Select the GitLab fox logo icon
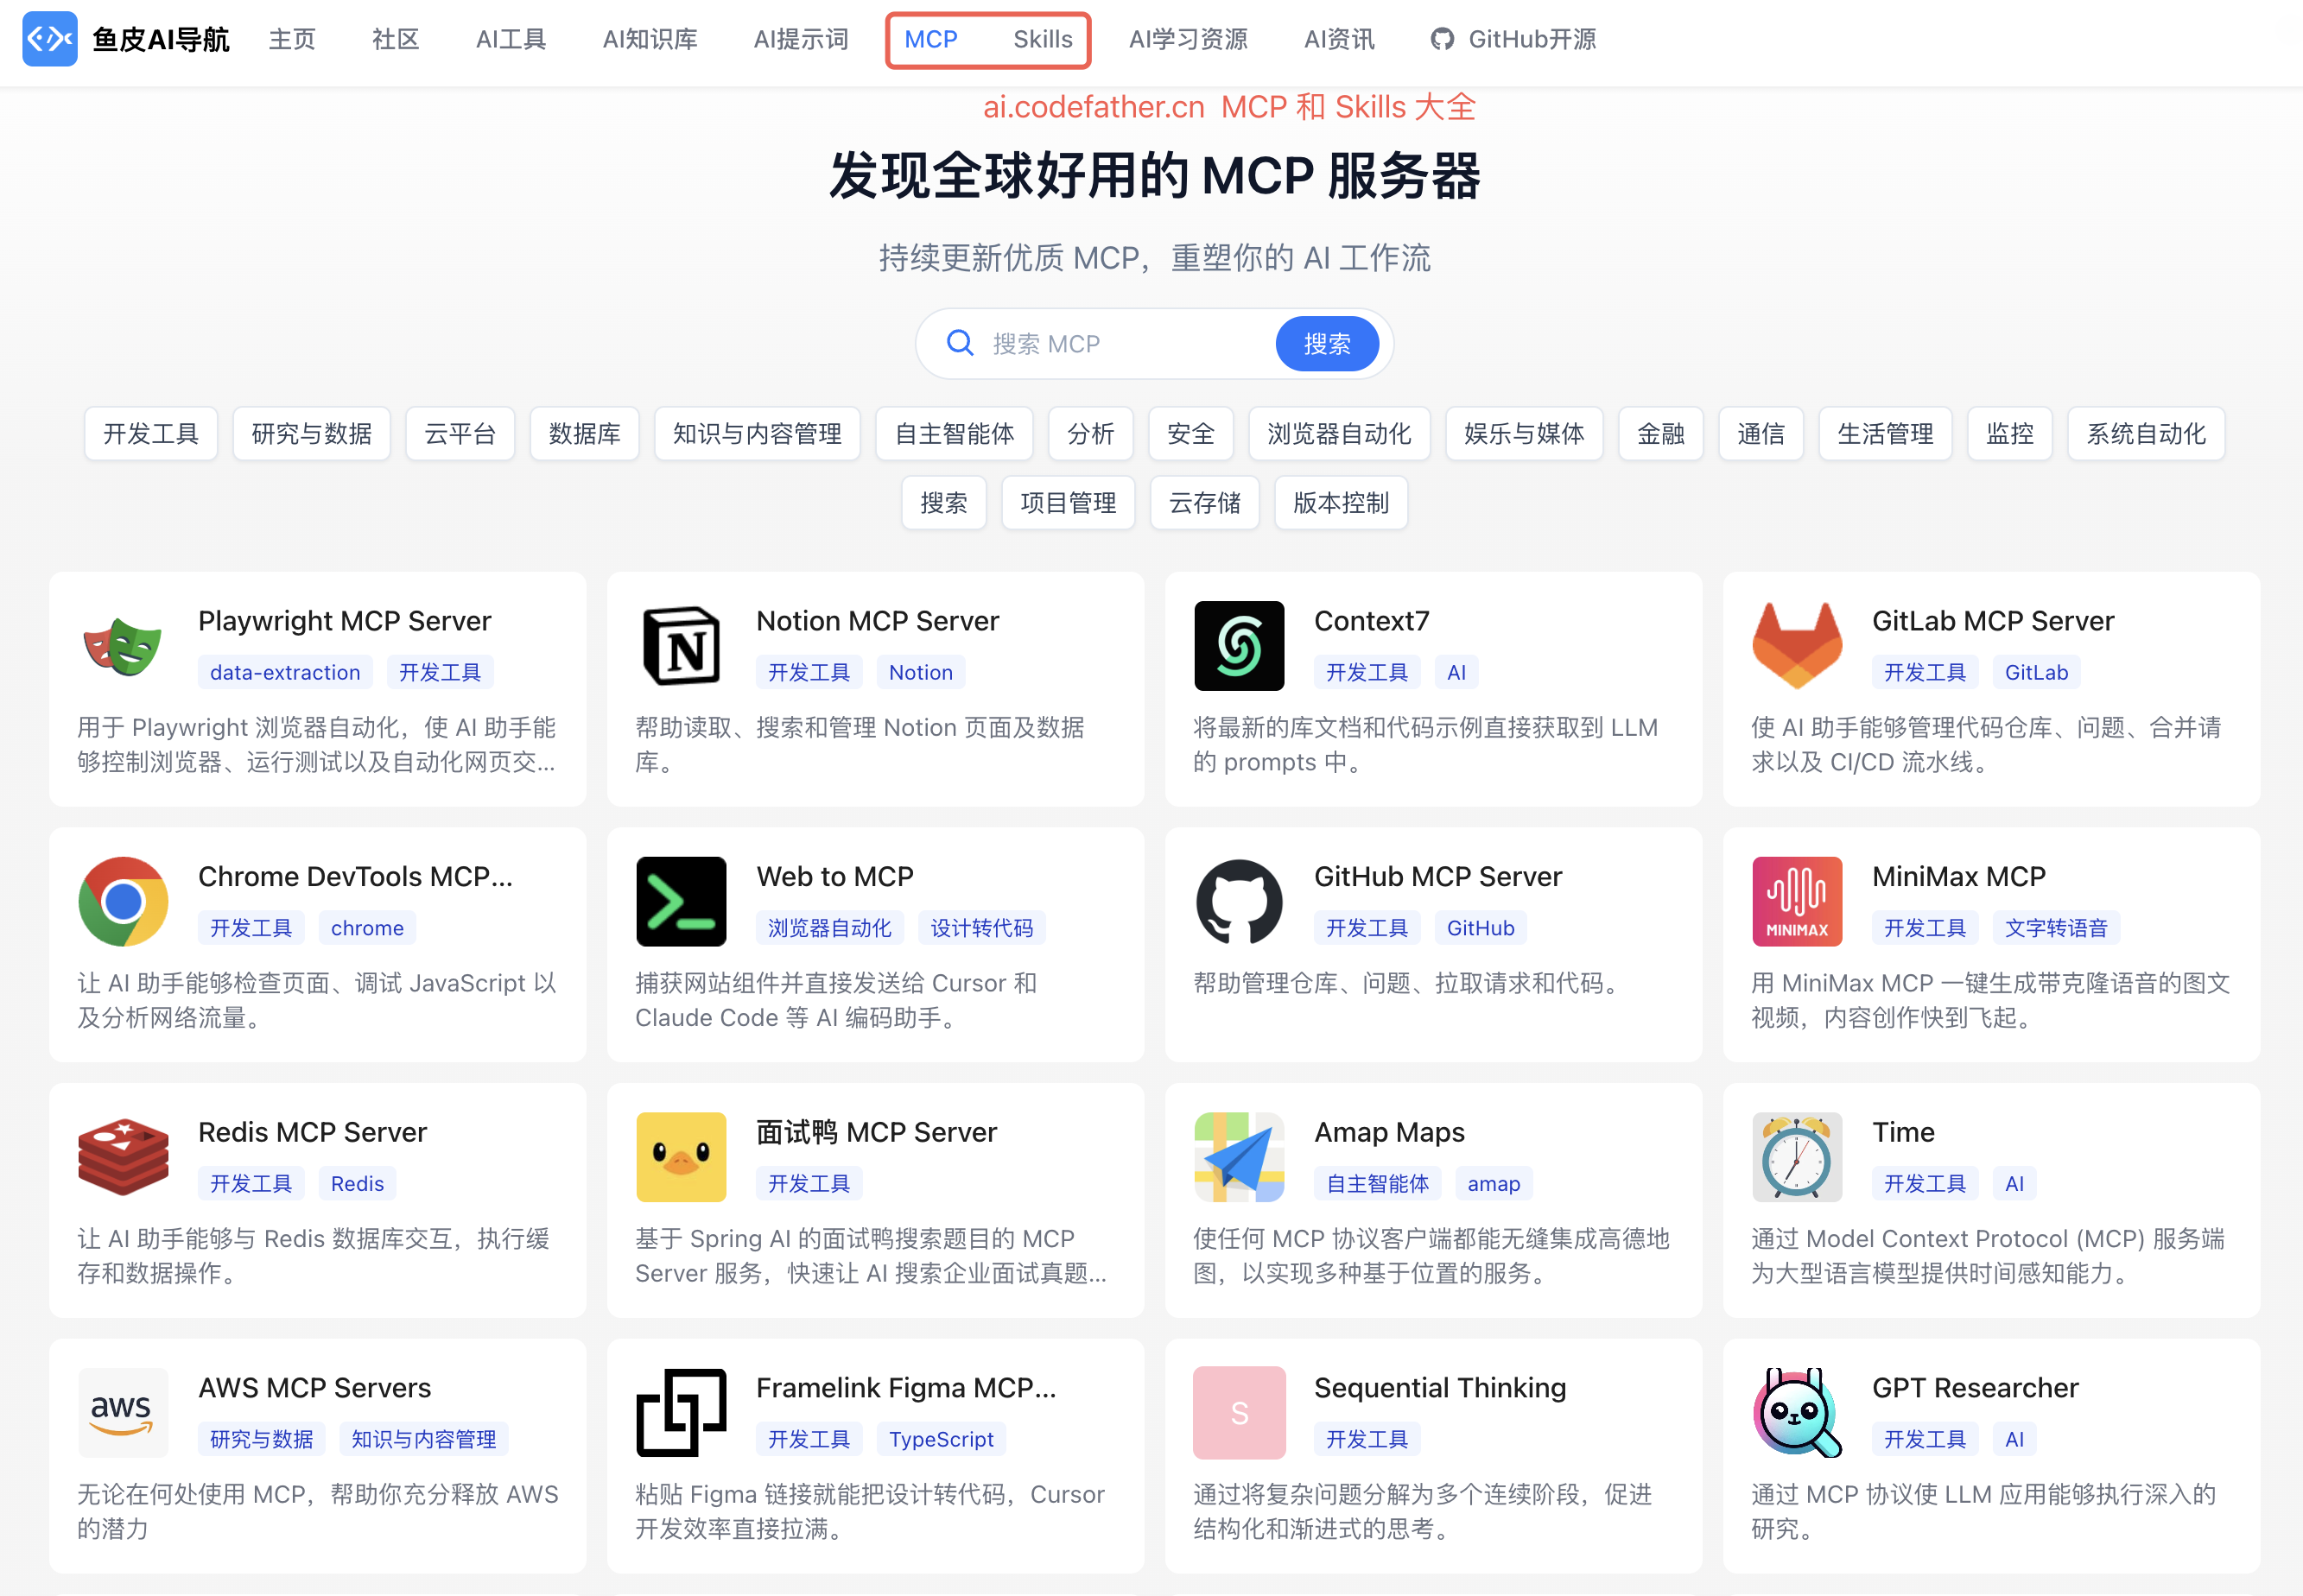The height and width of the screenshot is (1596, 2303). coord(1796,646)
